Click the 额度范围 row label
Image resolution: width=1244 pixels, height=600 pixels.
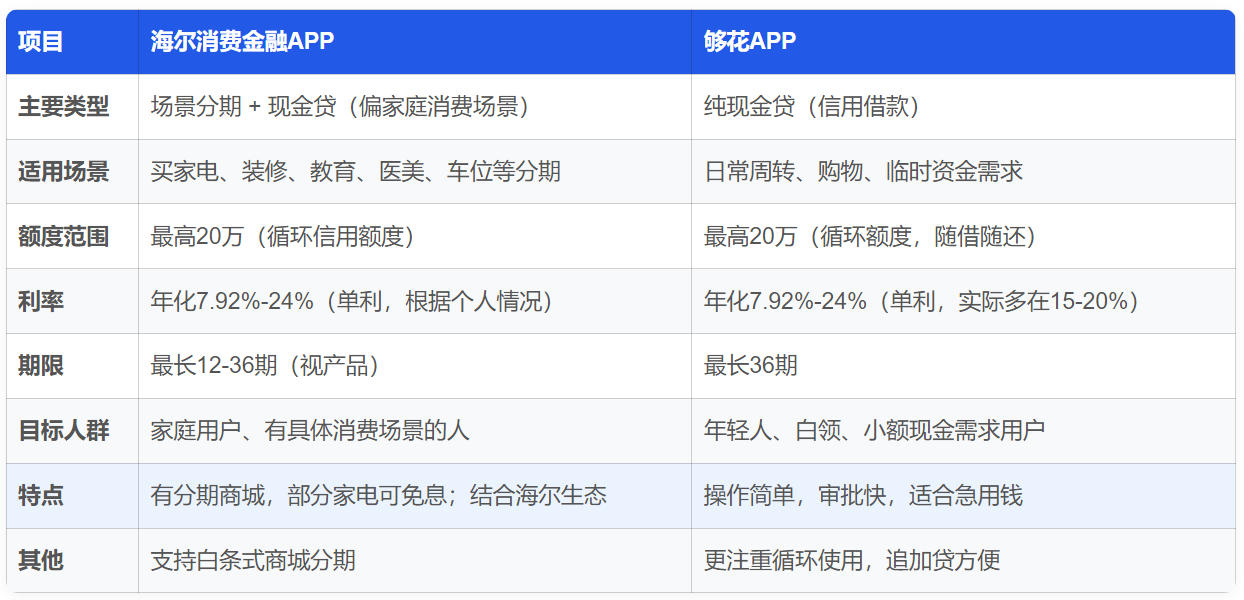pos(64,237)
